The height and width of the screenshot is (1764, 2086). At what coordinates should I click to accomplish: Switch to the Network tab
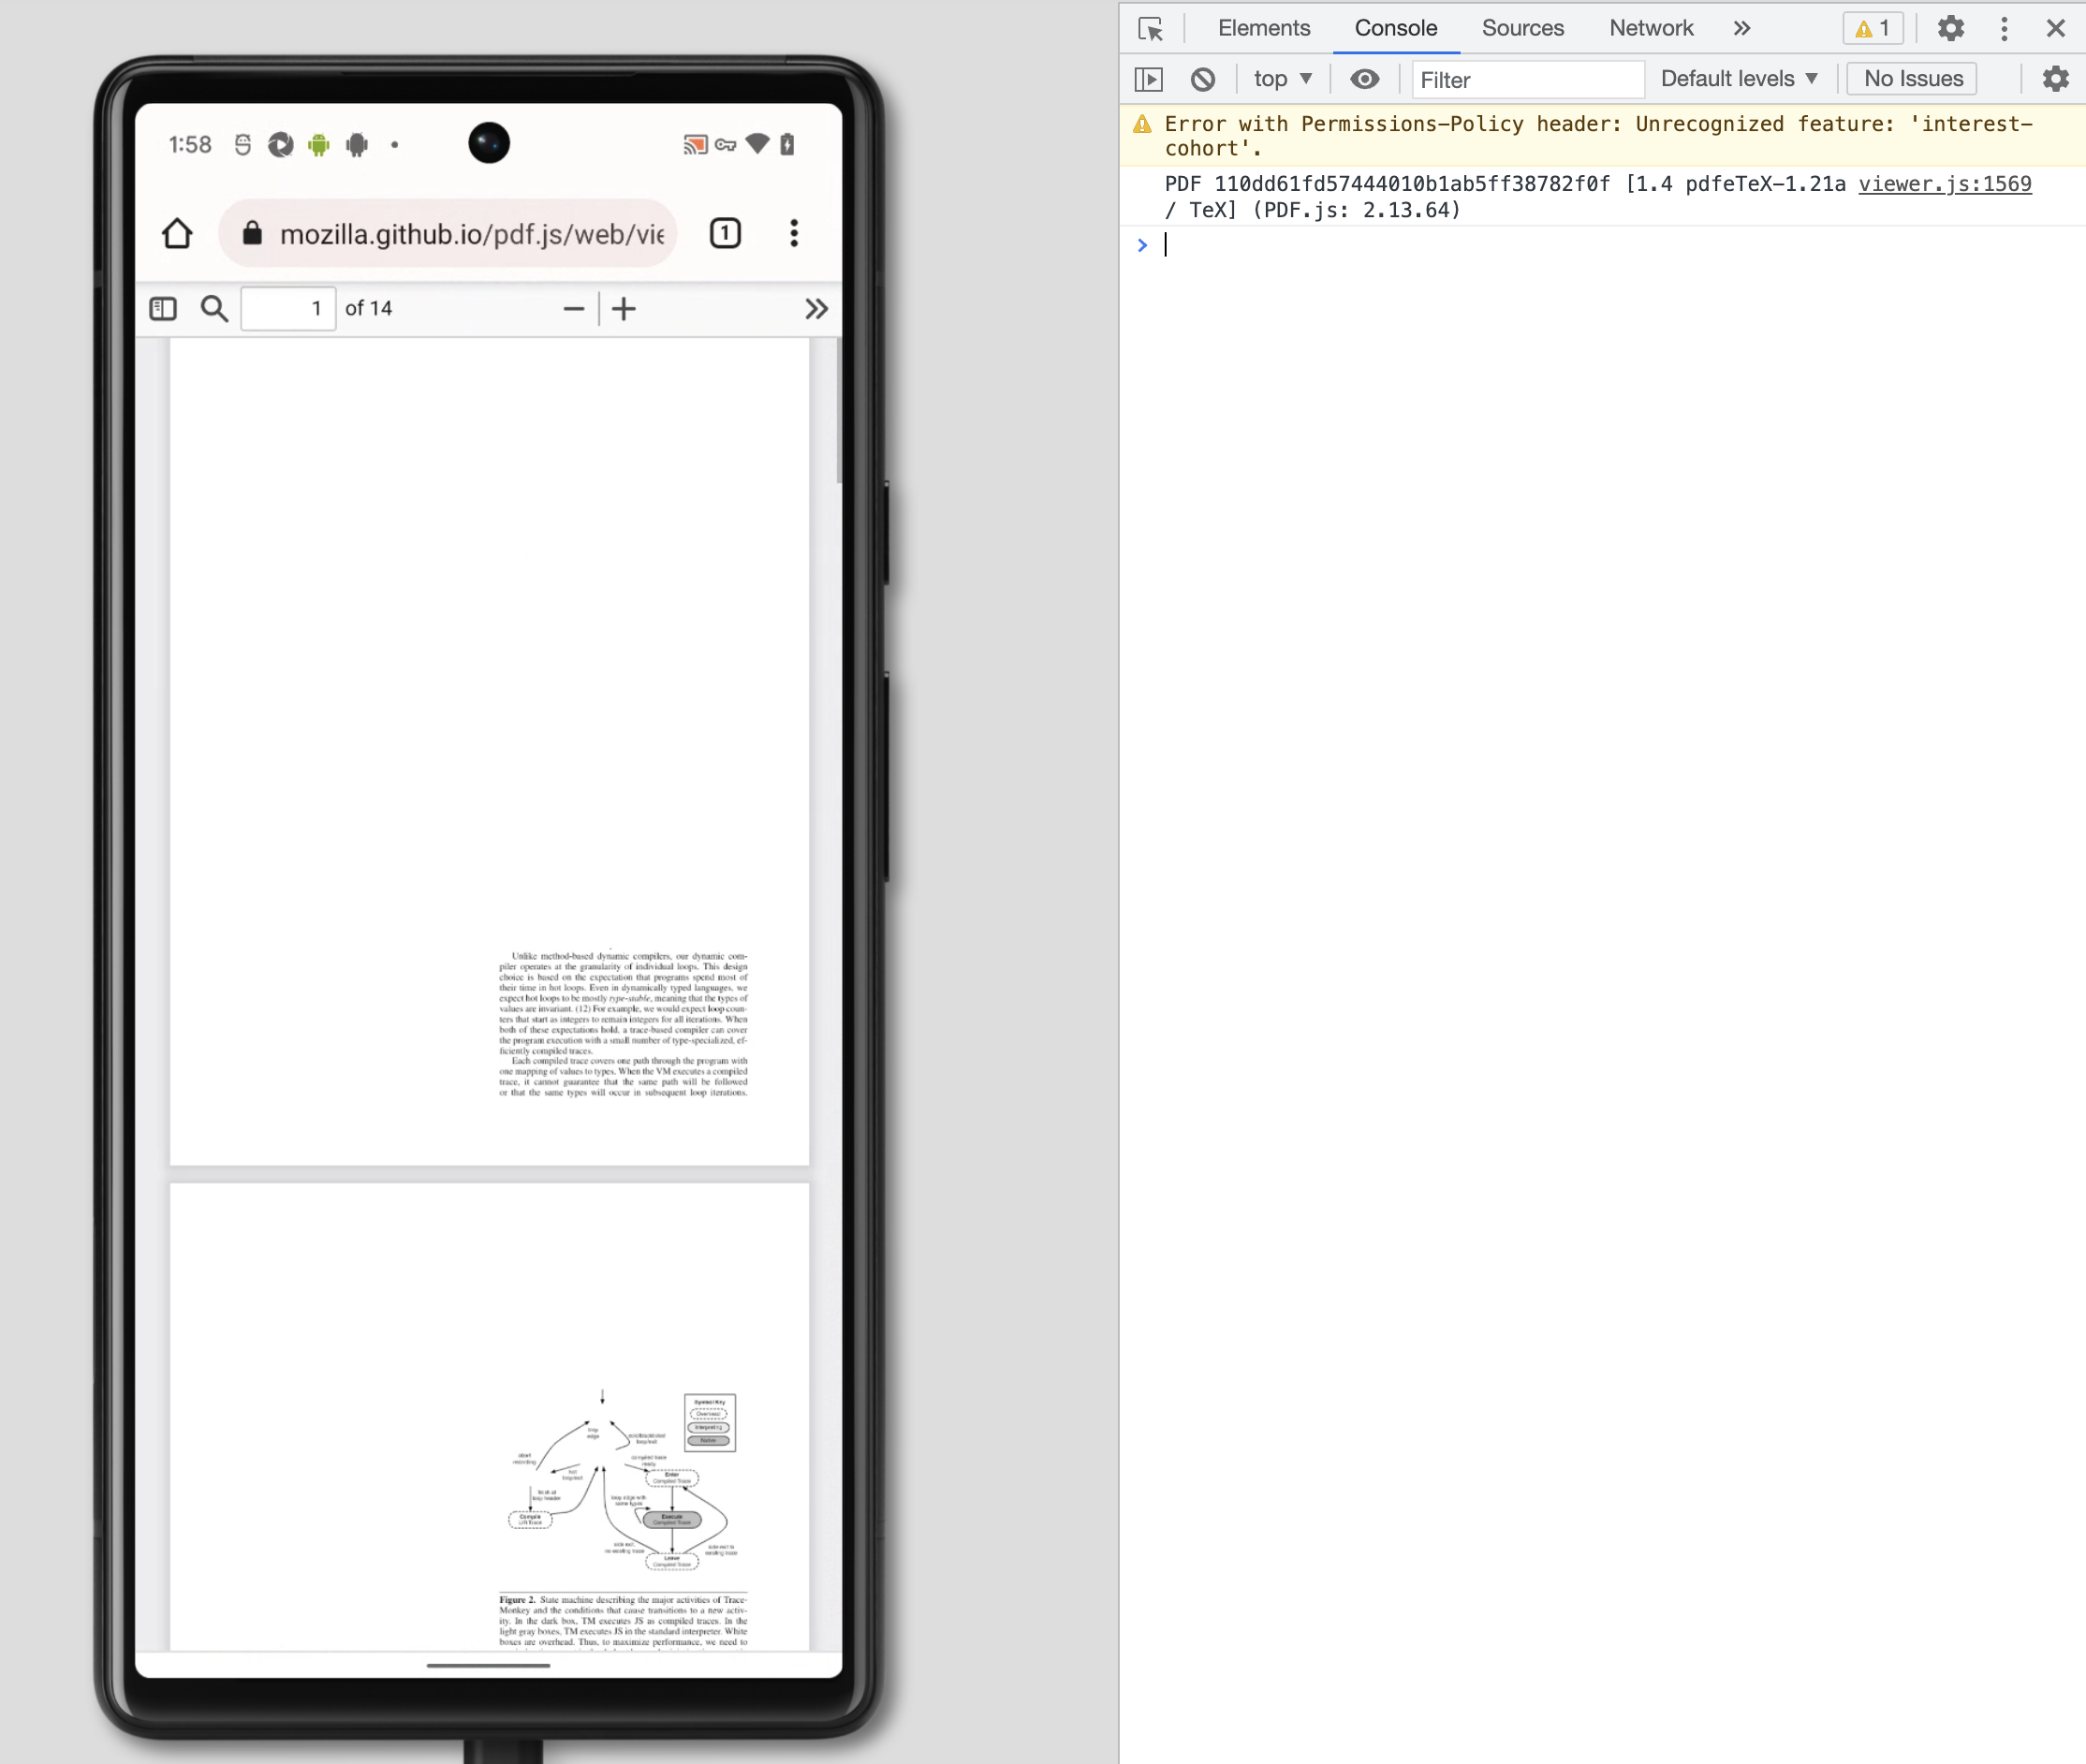tap(1650, 28)
